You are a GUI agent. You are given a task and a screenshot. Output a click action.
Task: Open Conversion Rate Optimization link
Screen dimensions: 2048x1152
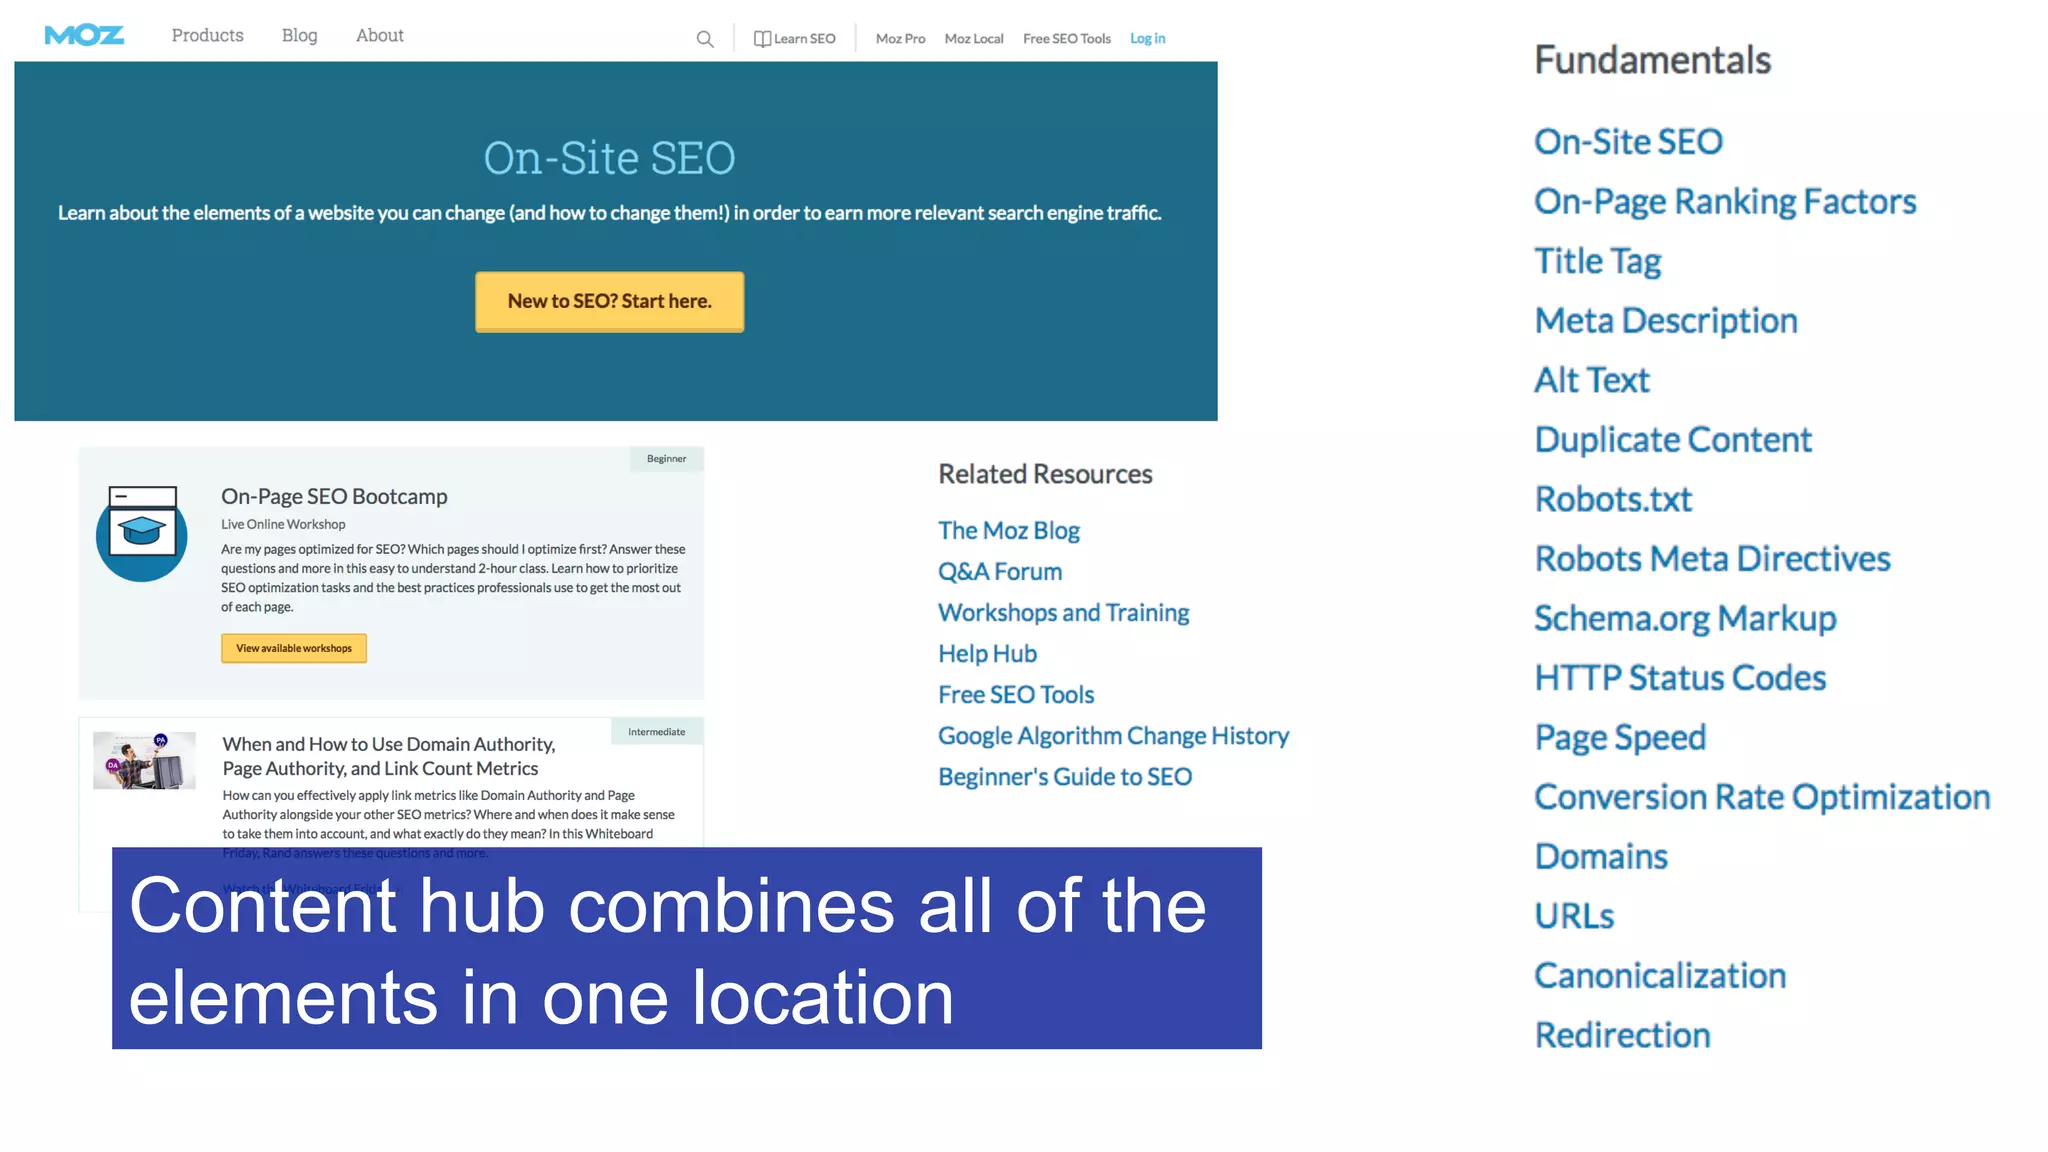pos(1762,797)
